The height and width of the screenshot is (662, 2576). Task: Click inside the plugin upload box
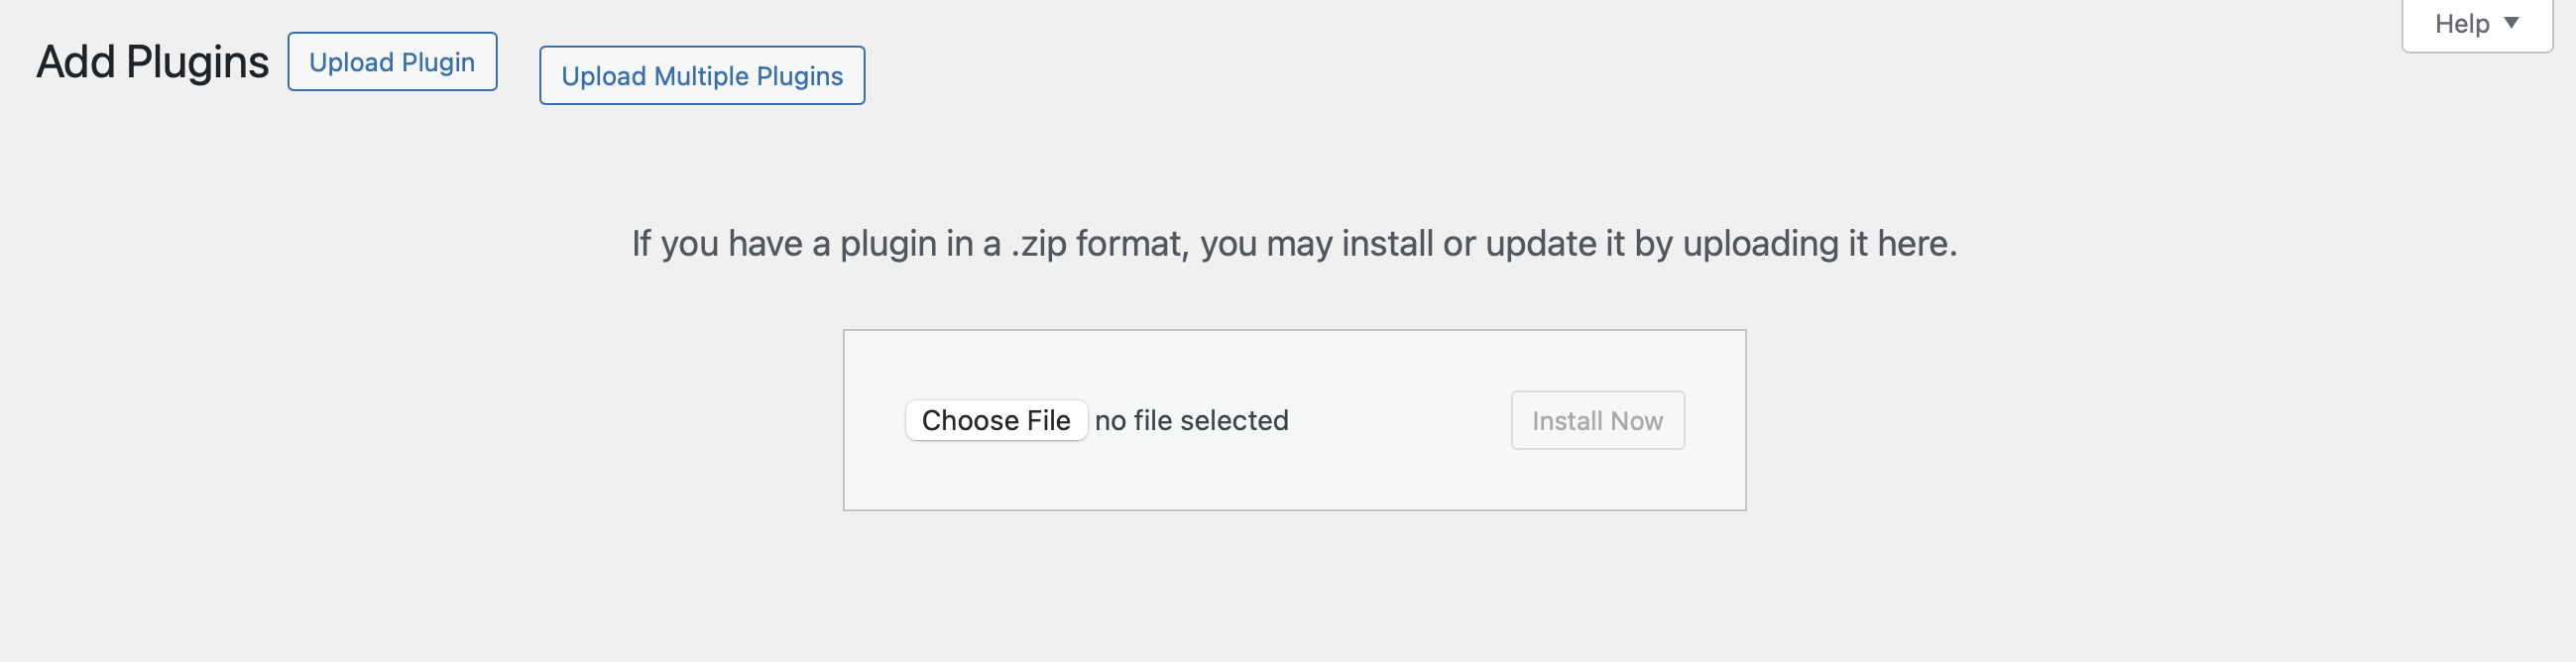[1294, 420]
